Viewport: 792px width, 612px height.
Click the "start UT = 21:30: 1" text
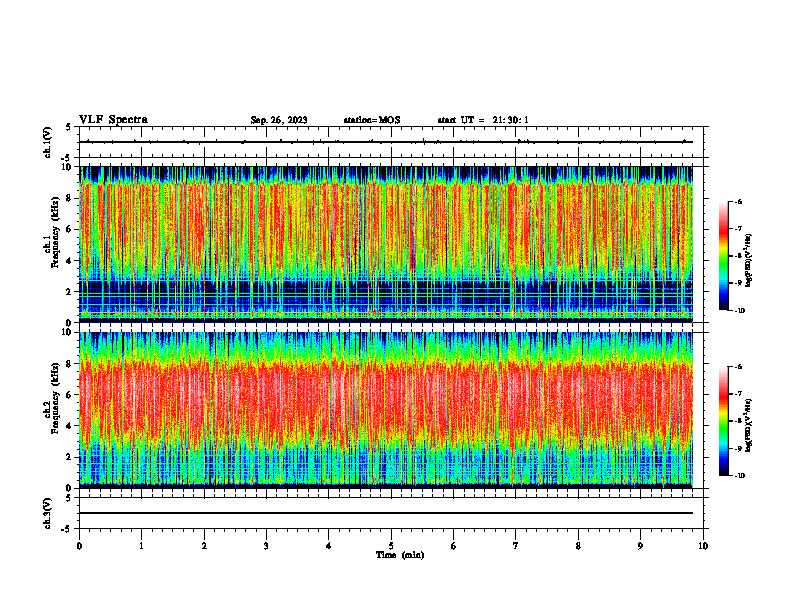tap(483, 120)
